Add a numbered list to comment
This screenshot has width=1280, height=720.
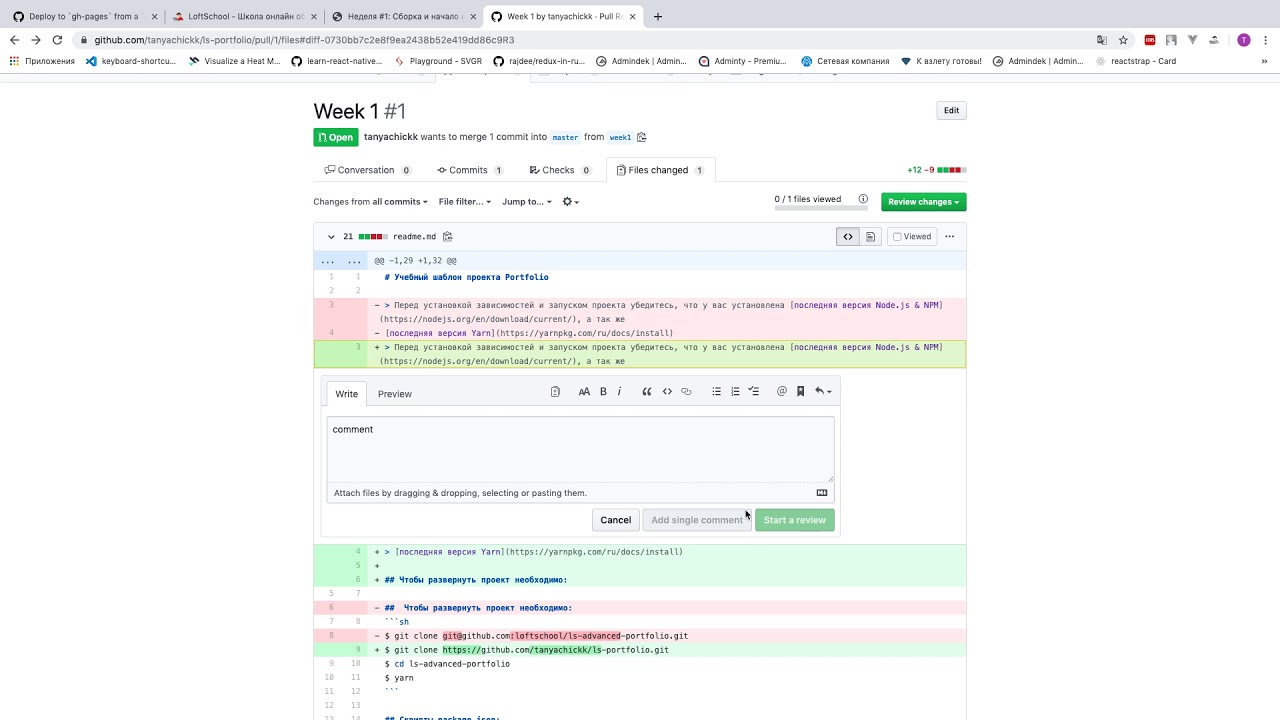pyautogui.click(x=735, y=392)
